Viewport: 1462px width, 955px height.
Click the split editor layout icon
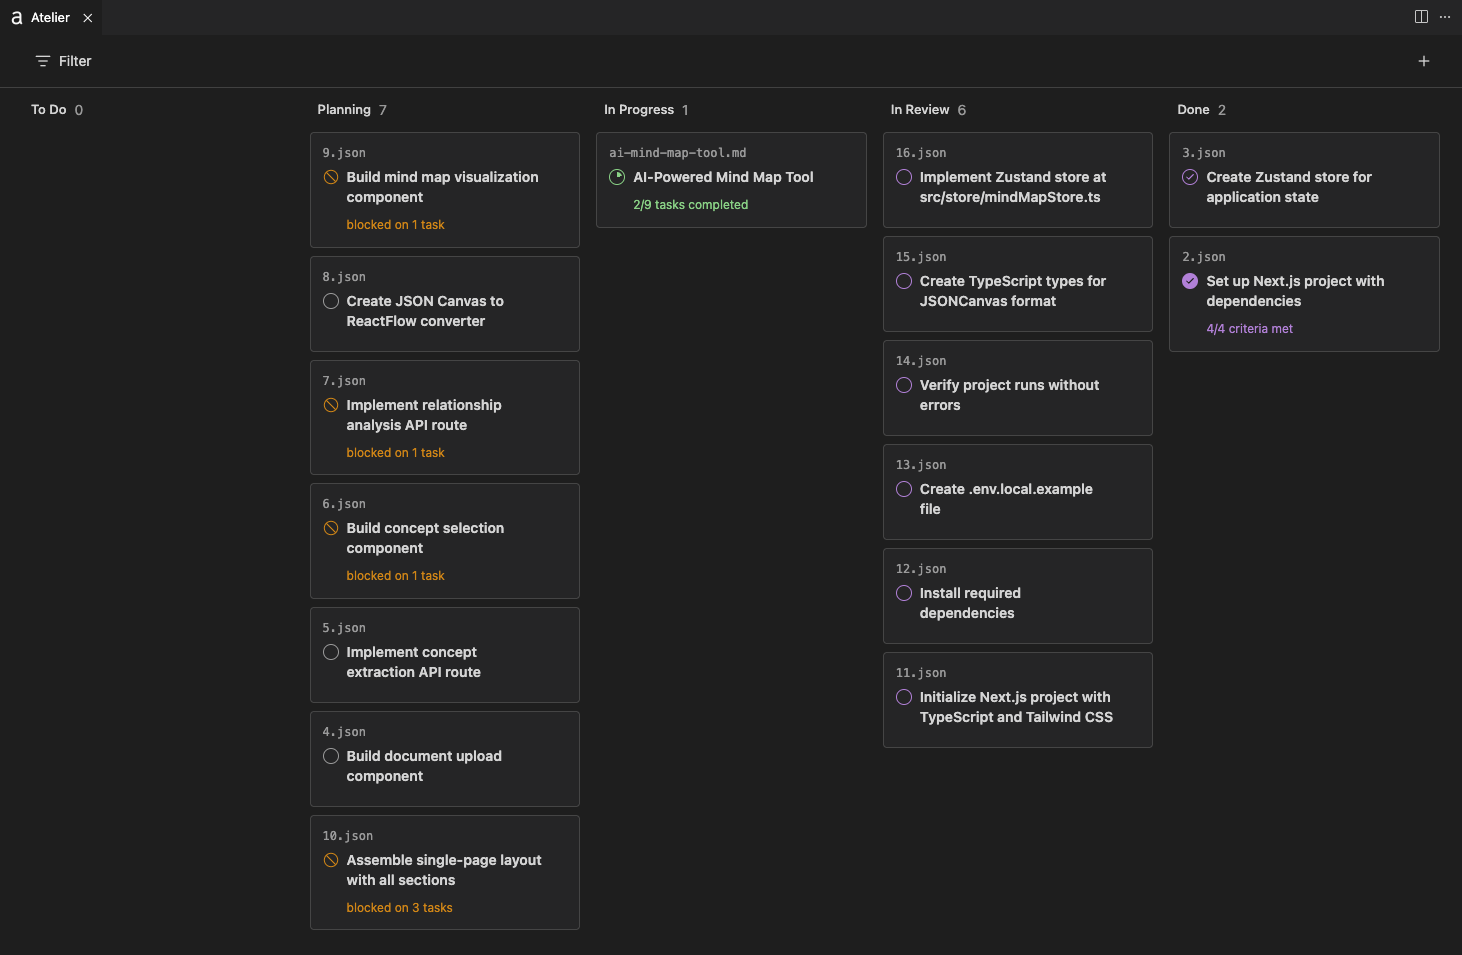(1421, 17)
